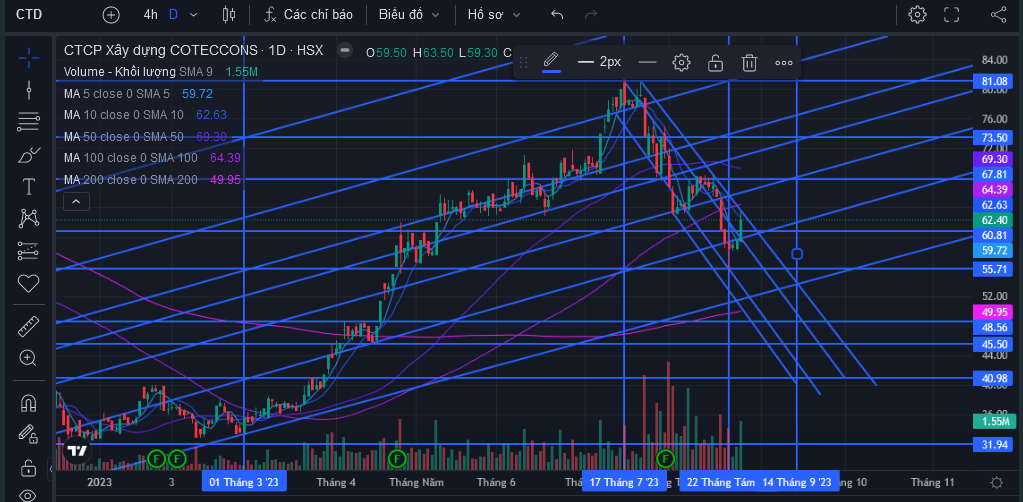The width and height of the screenshot is (1023, 502).
Task: Toggle magnet mode
Action: click(29, 403)
